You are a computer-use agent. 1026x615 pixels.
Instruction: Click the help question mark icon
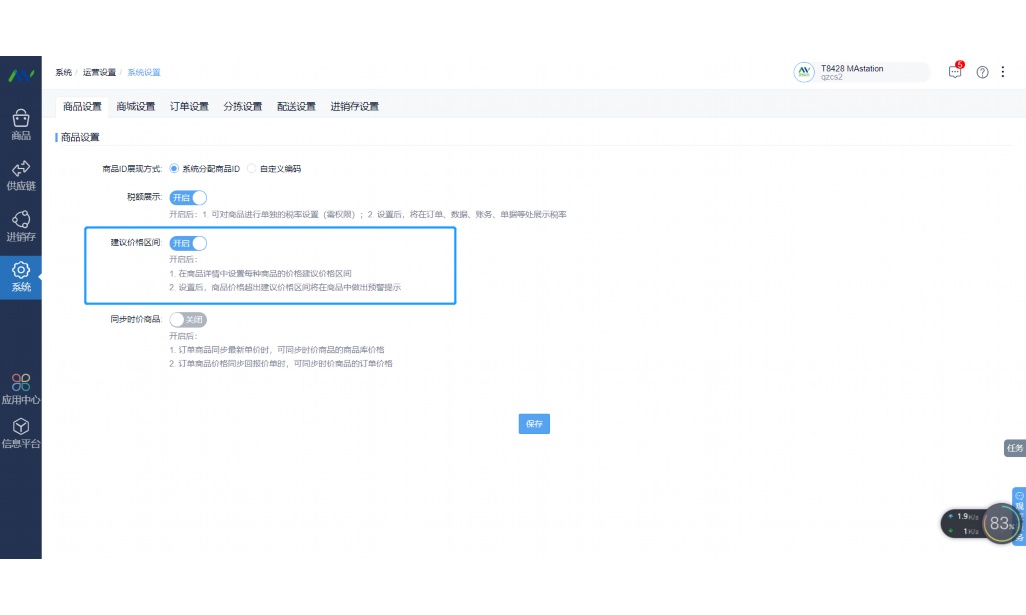coord(982,72)
